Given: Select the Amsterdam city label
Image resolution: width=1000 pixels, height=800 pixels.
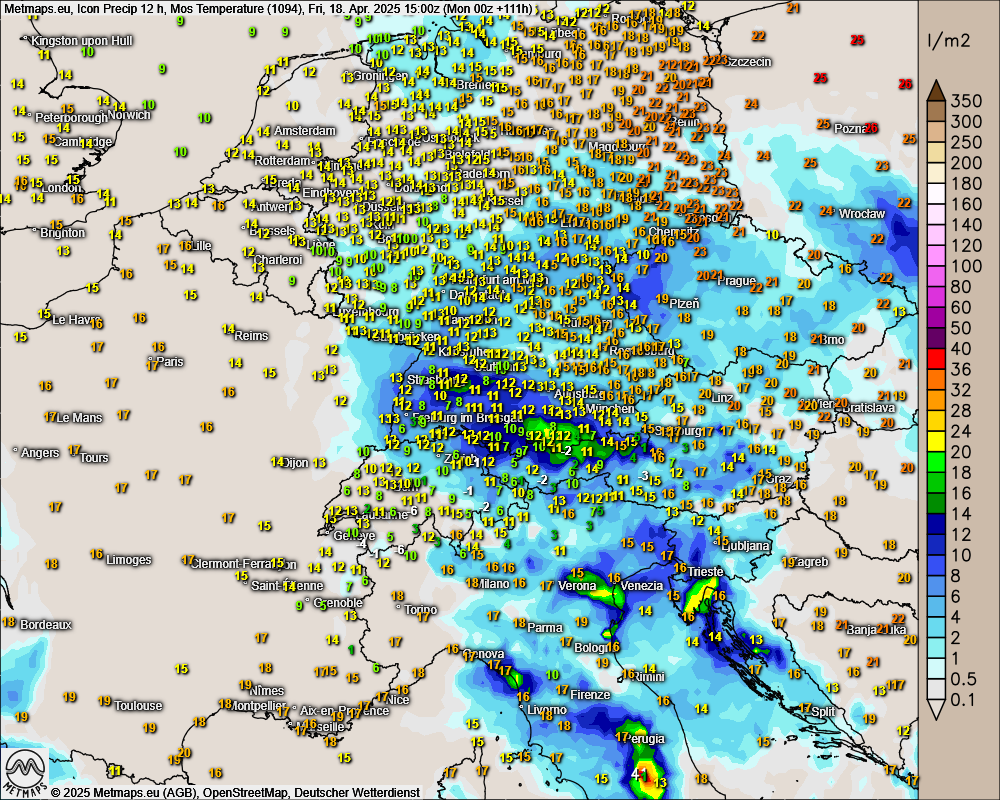Looking at the screenshot, I should (x=305, y=131).
